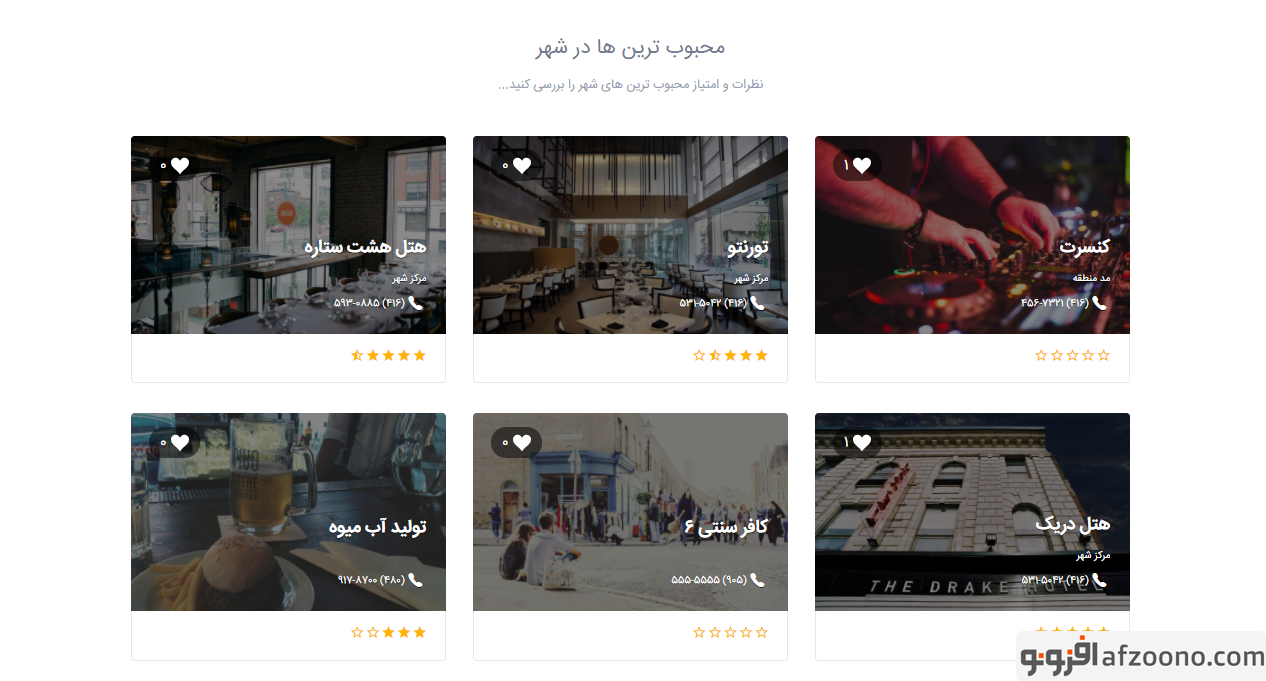The height and width of the screenshot is (681, 1266).
Task: Click the star rating under کنسرت card
Action: tap(1072, 356)
